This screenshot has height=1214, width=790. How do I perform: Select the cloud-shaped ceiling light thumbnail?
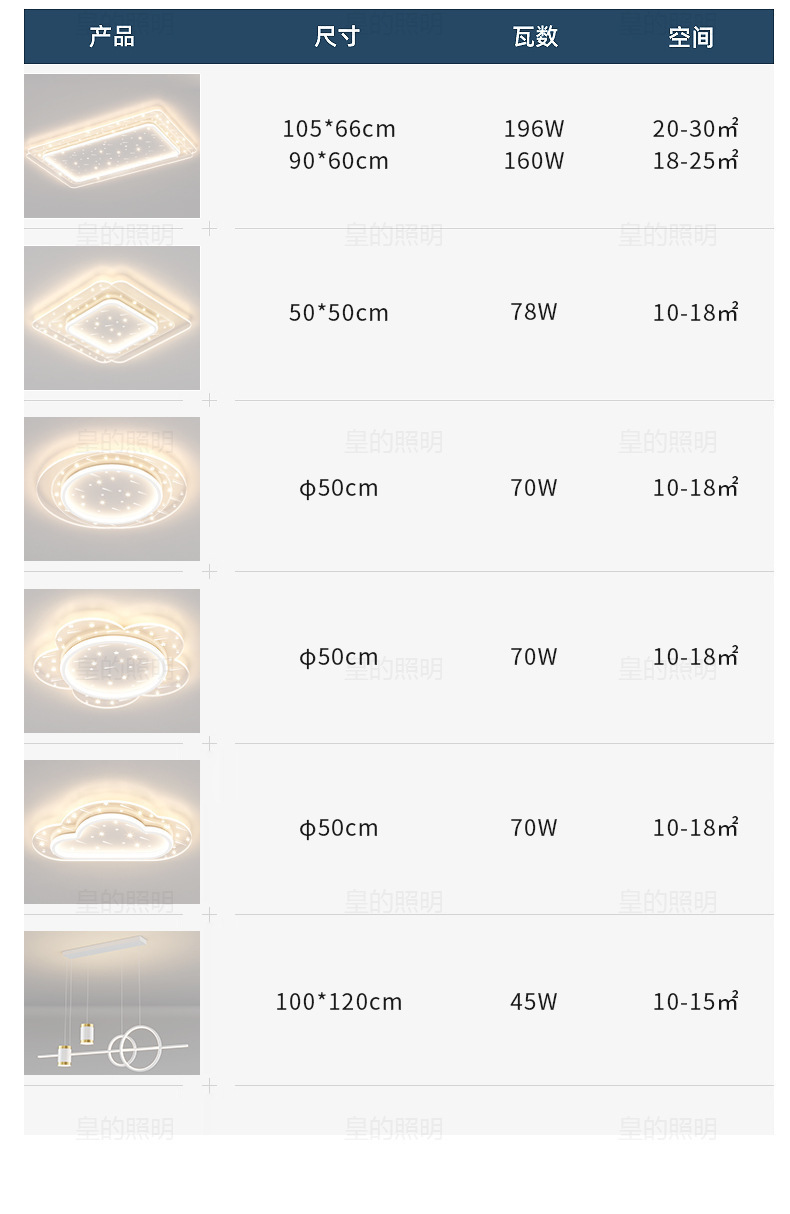click(112, 832)
